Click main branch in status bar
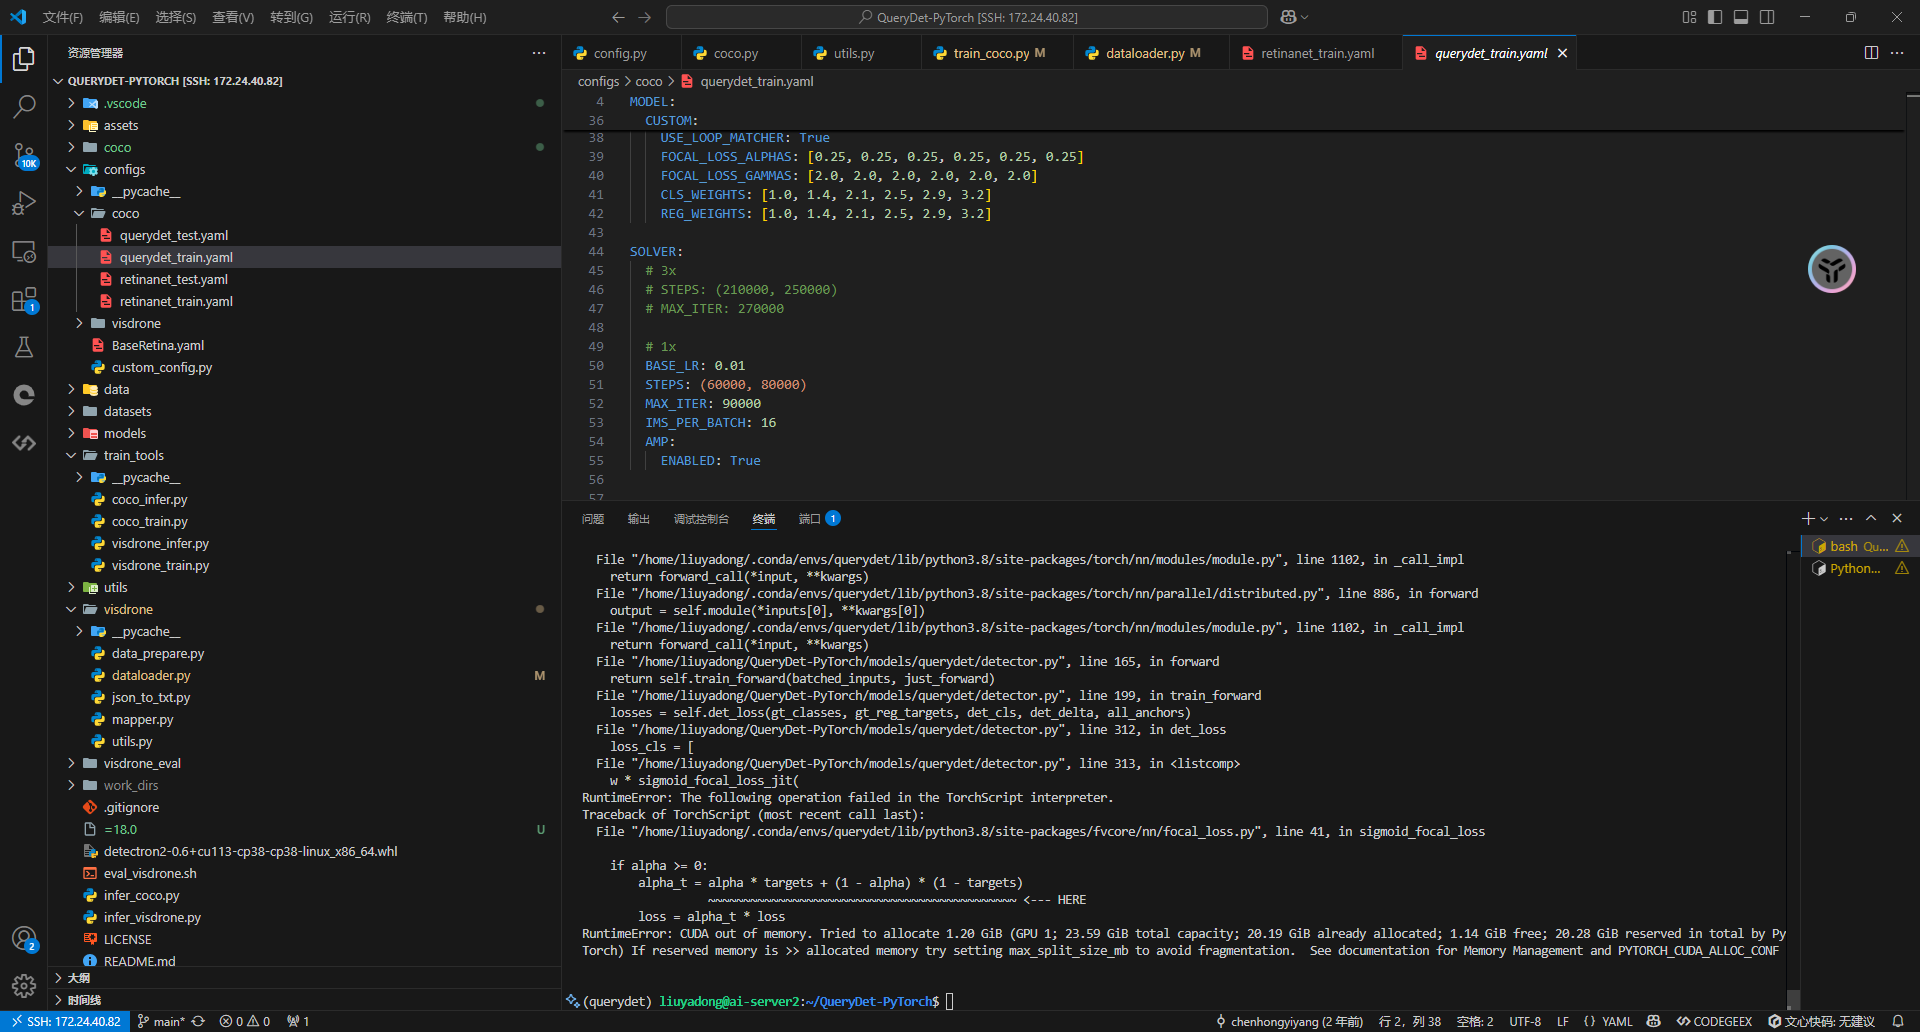 pos(161,1021)
